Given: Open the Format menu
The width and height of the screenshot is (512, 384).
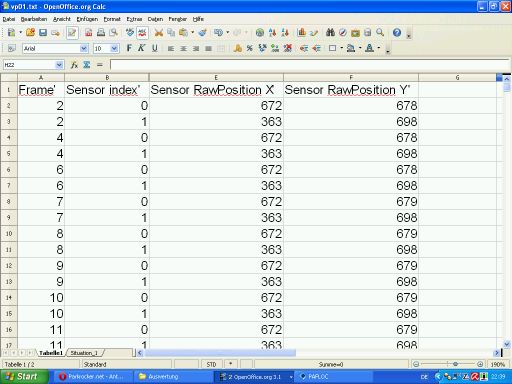Looking at the screenshot, I should point(112,19).
